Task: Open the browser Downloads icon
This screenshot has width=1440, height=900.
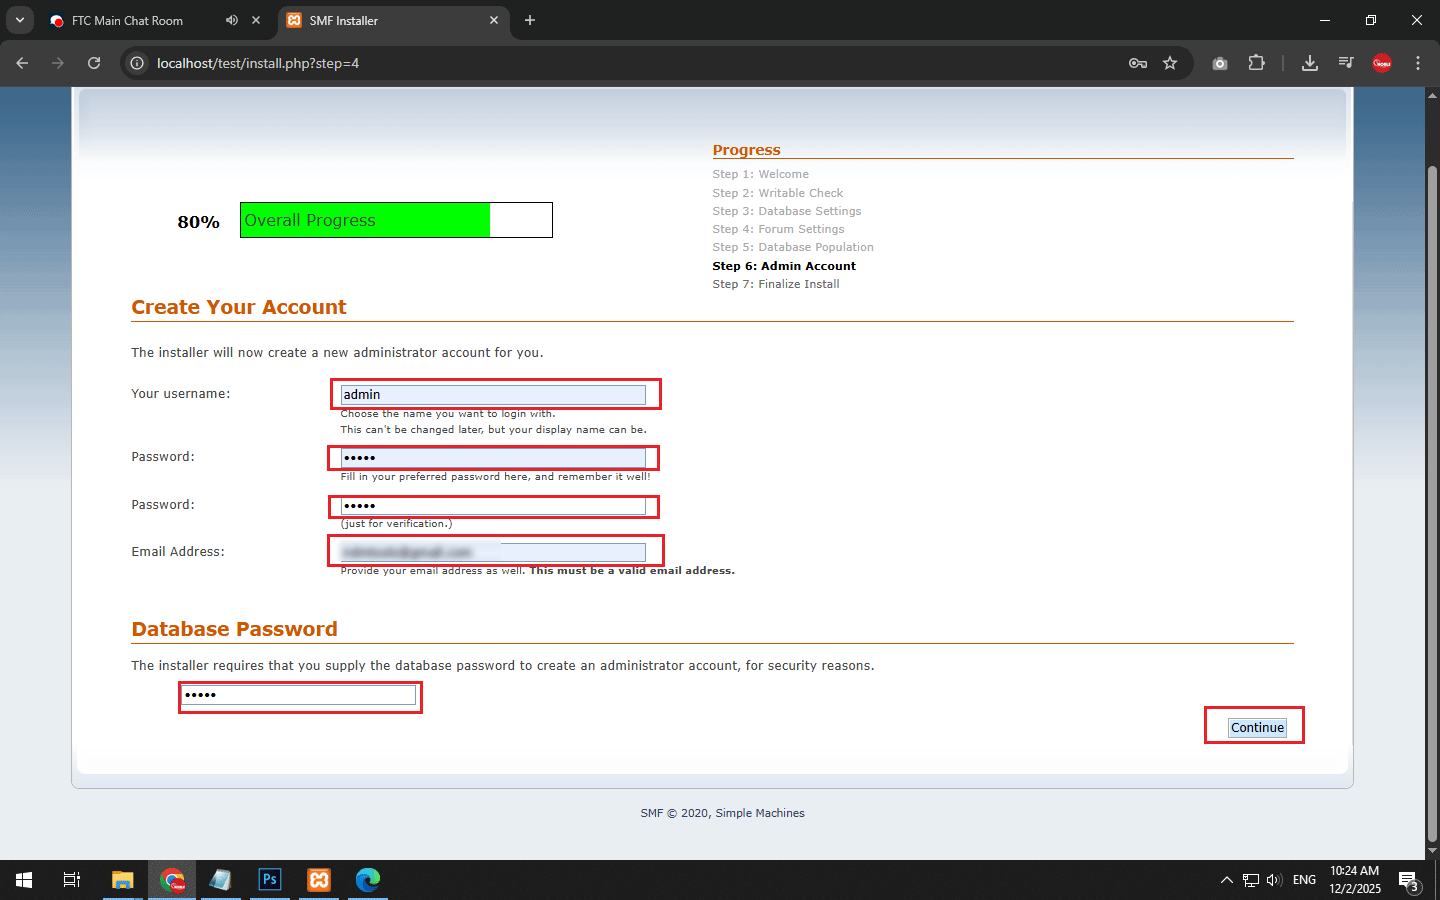Action: click(1309, 63)
